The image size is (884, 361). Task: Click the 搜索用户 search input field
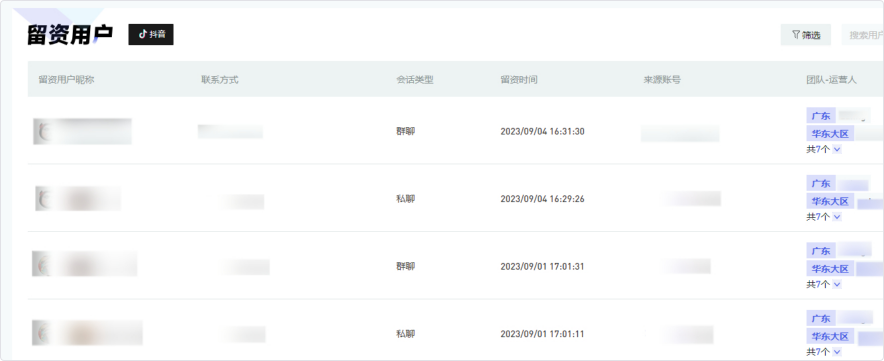tap(863, 35)
